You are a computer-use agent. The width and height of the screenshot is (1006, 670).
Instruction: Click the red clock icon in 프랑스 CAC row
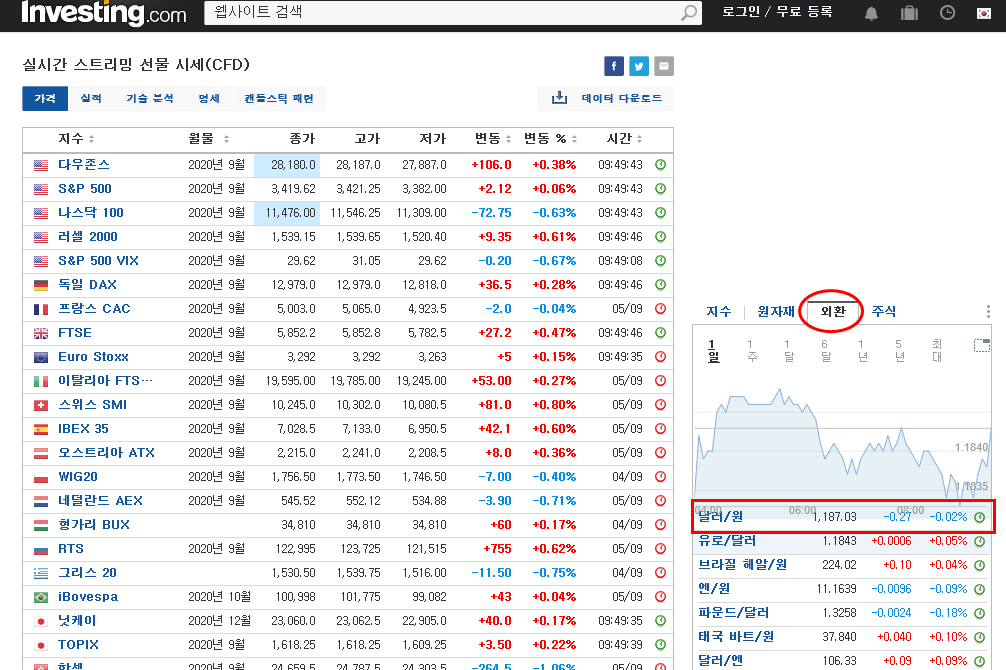coord(660,309)
